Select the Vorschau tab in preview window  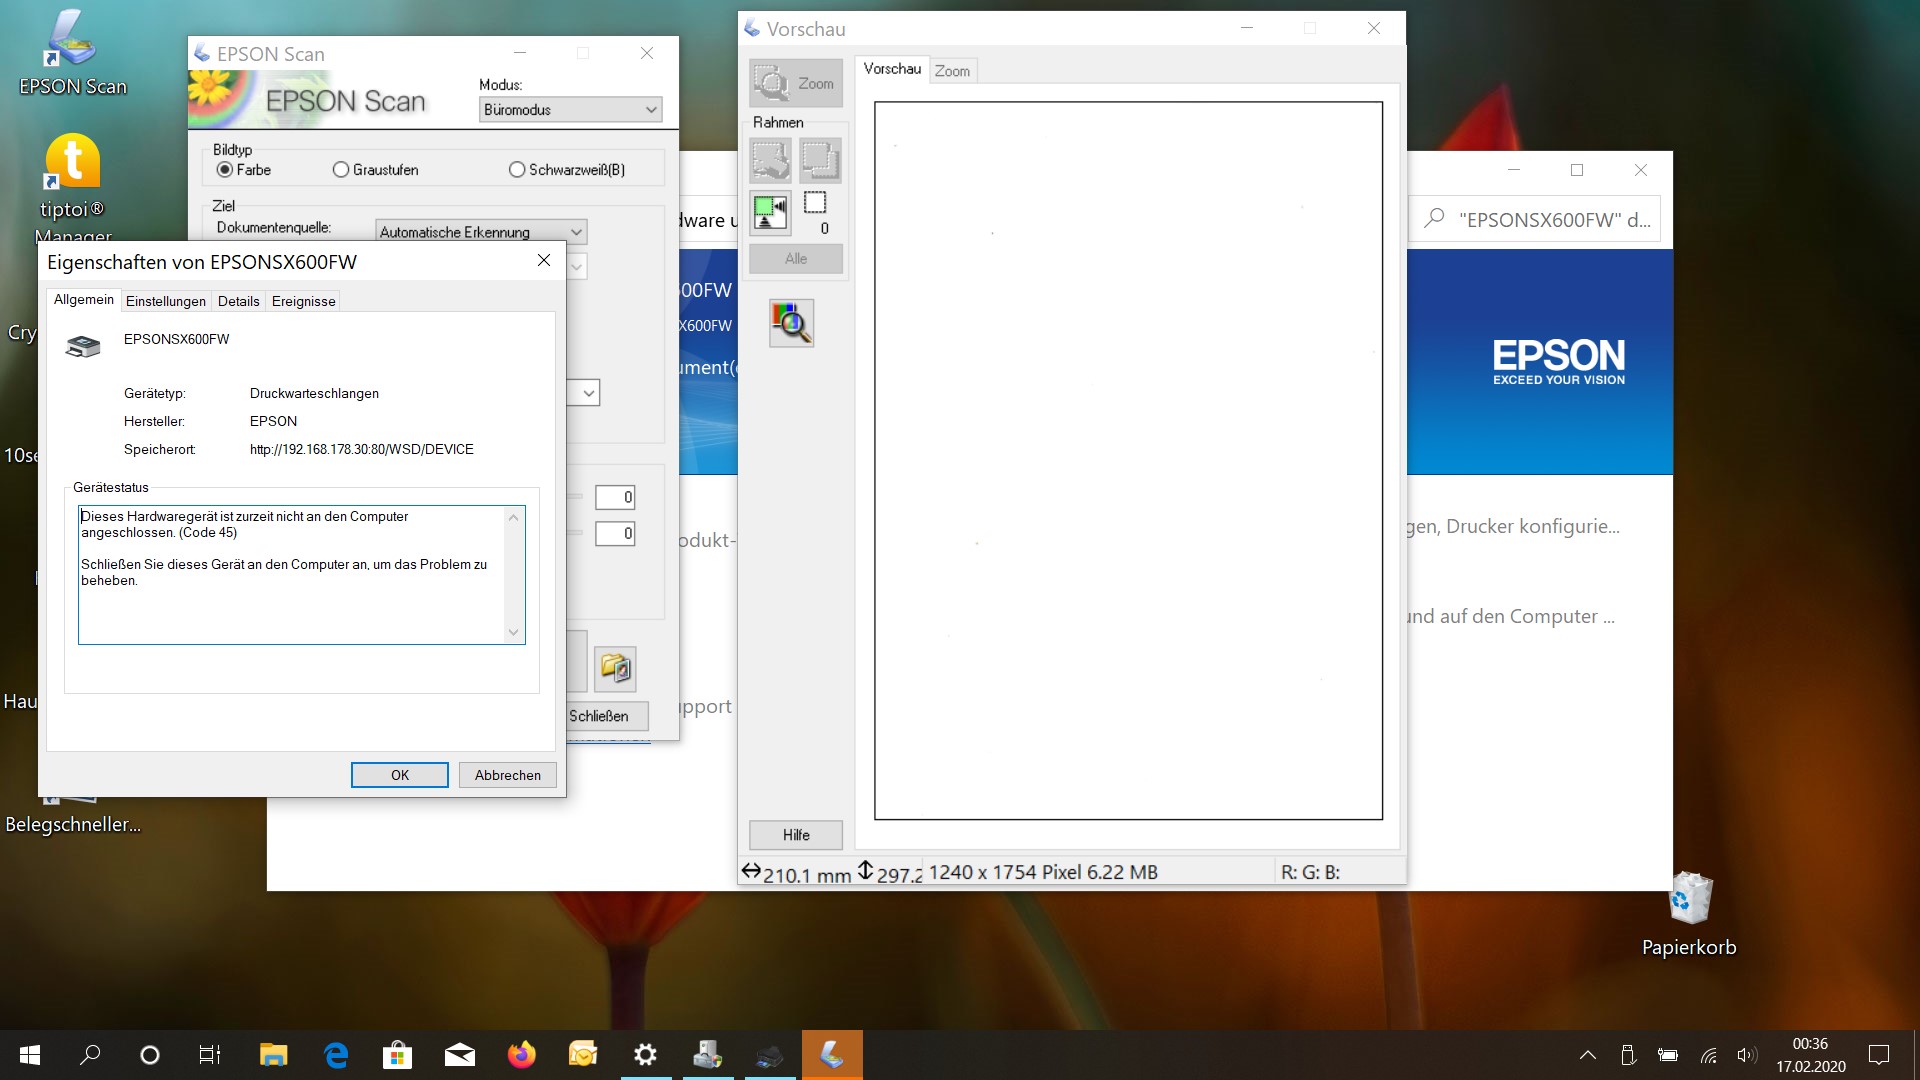click(x=892, y=69)
